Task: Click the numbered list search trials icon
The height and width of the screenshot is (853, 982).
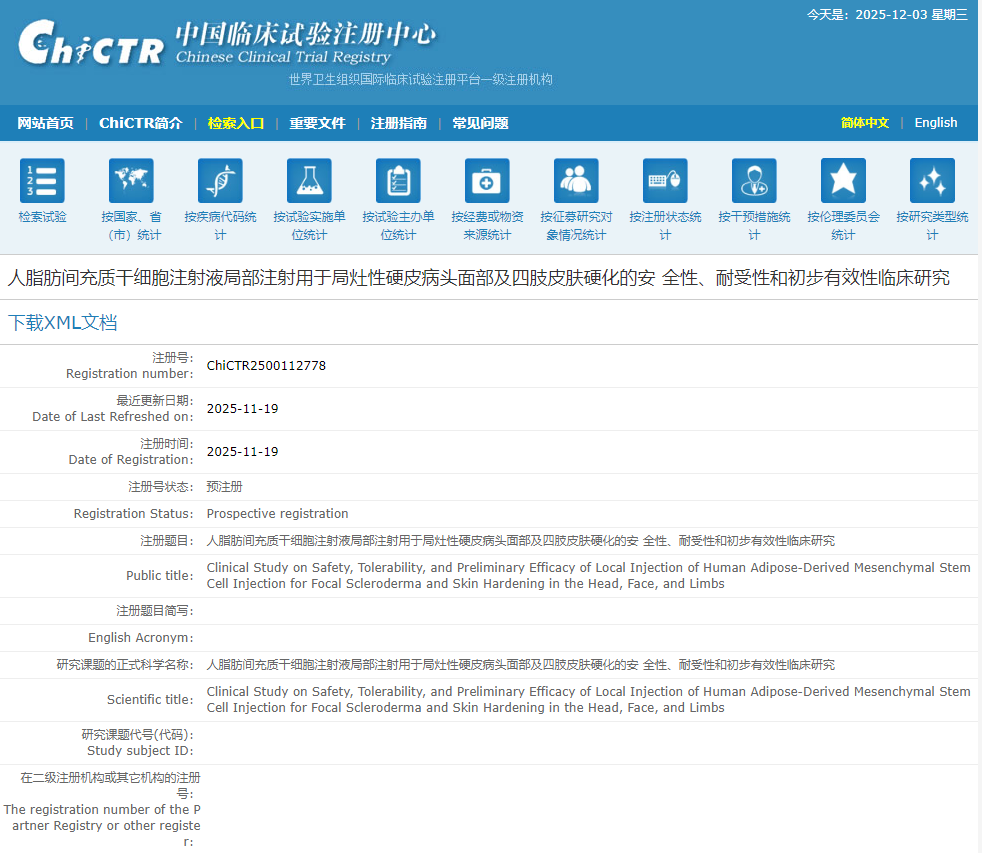Action: click(42, 181)
